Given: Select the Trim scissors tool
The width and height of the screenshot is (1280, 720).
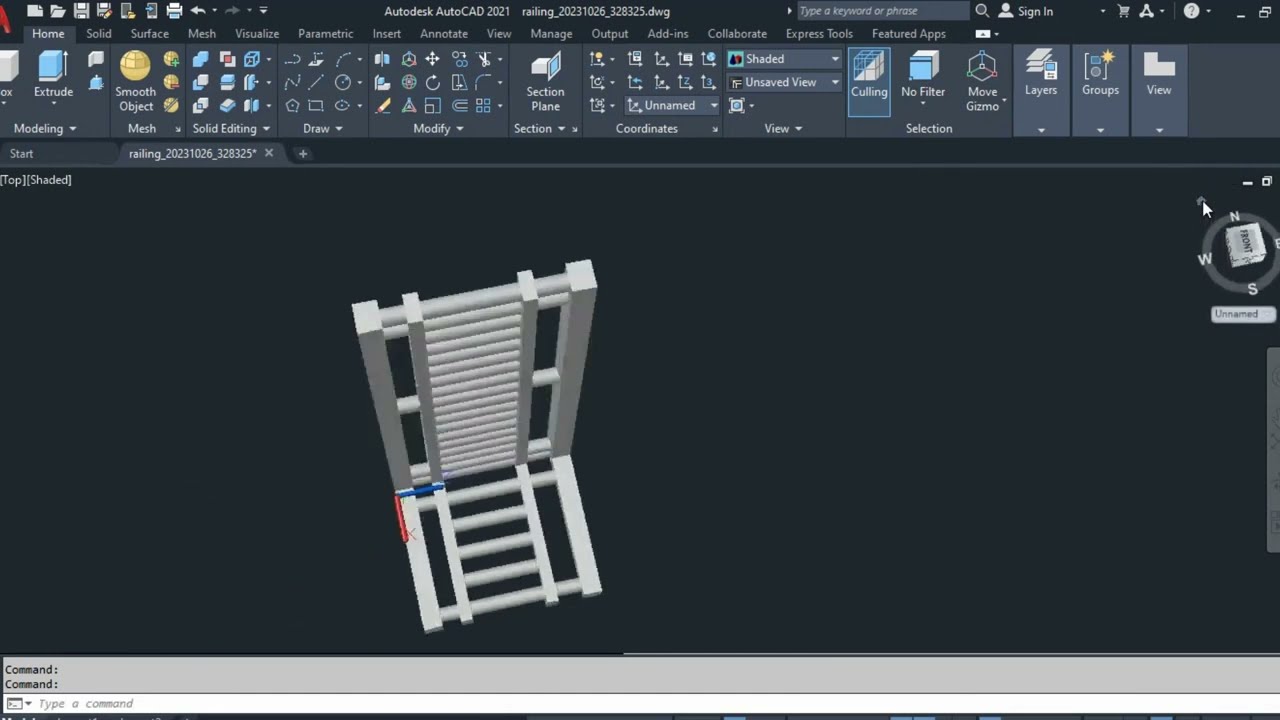Looking at the screenshot, I should pos(484,59).
